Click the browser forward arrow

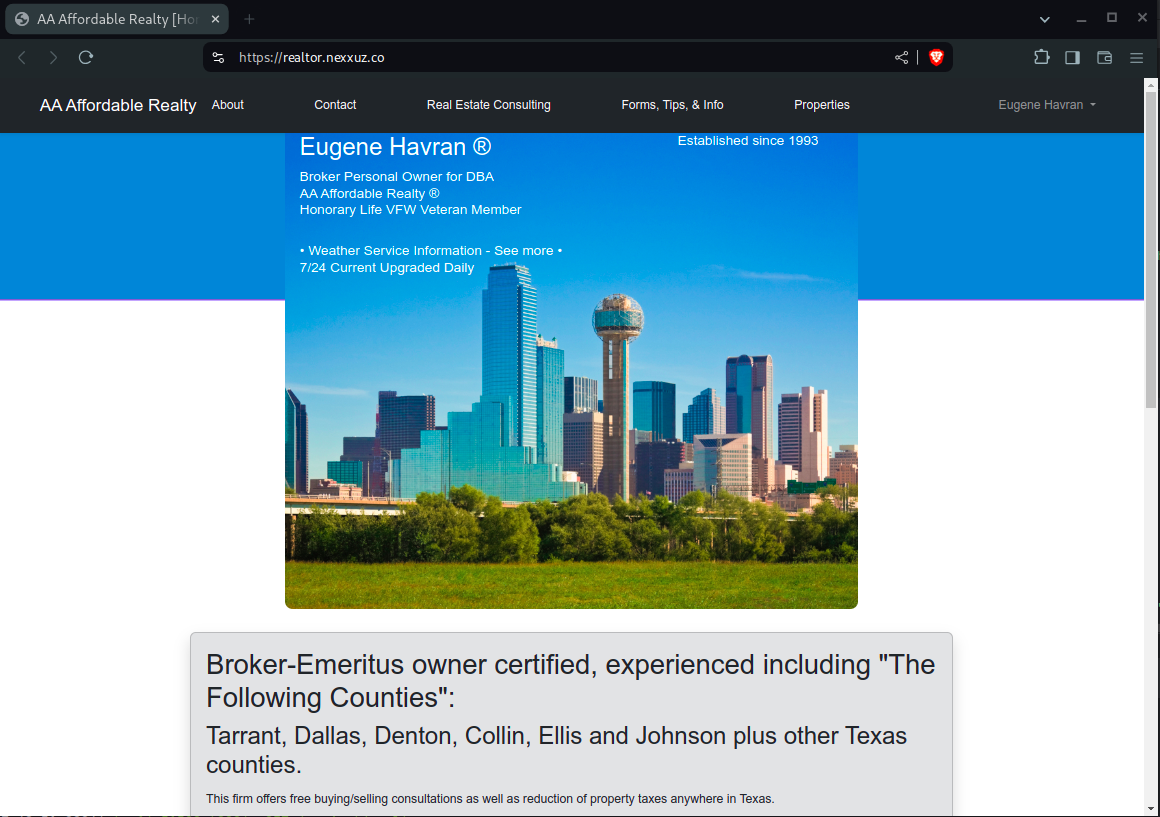point(54,58)
